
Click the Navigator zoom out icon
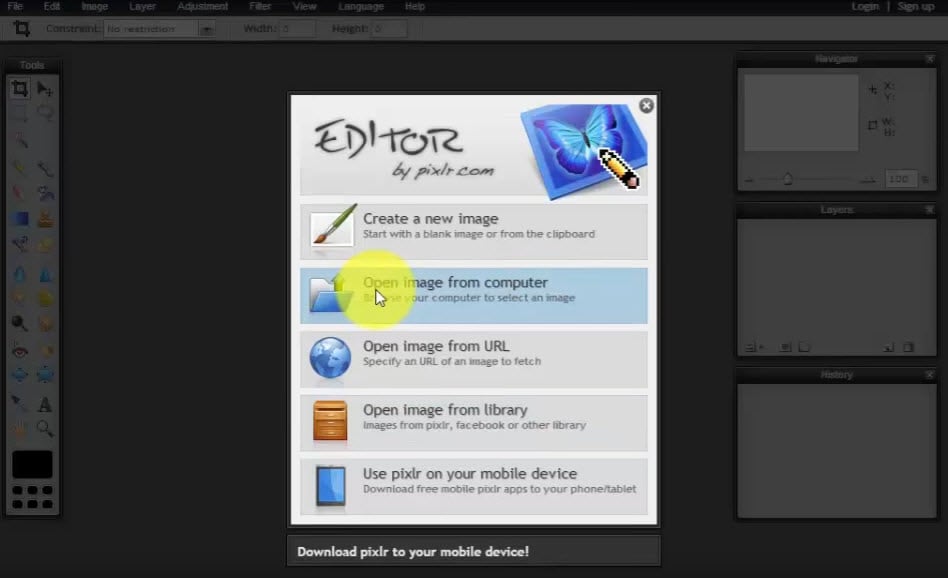click(749, 180)
